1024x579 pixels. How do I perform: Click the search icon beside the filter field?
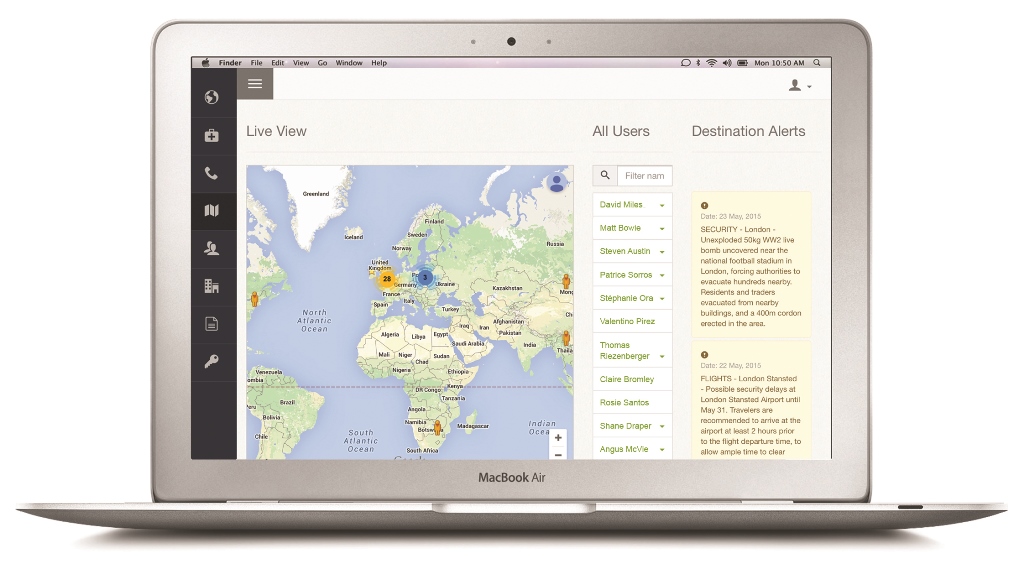pos(605,176)
